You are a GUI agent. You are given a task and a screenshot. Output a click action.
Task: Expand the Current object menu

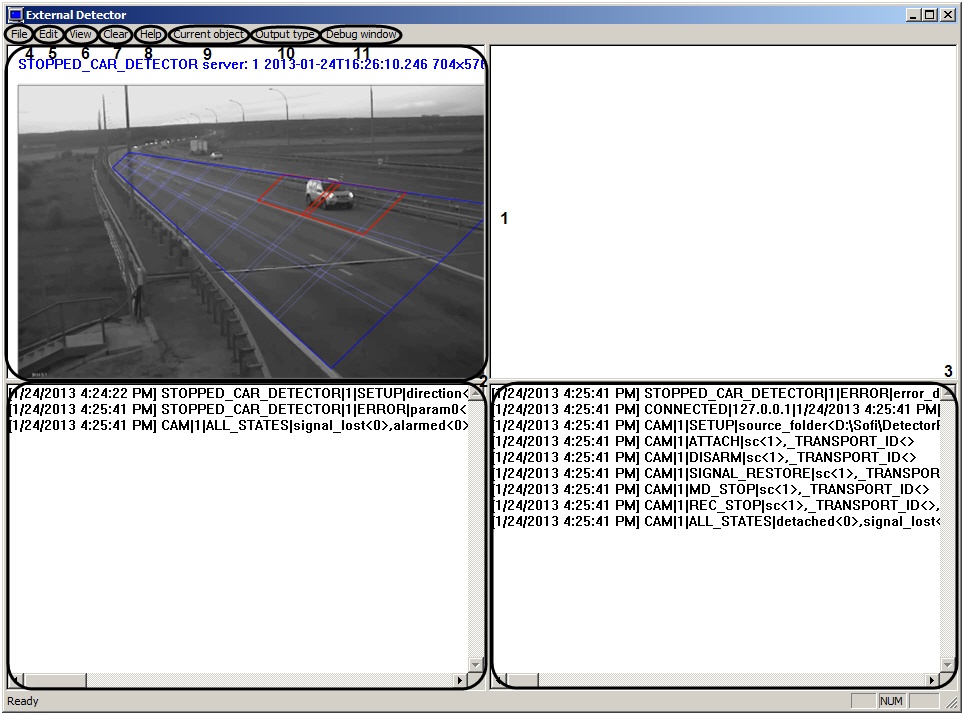(208, 34)
